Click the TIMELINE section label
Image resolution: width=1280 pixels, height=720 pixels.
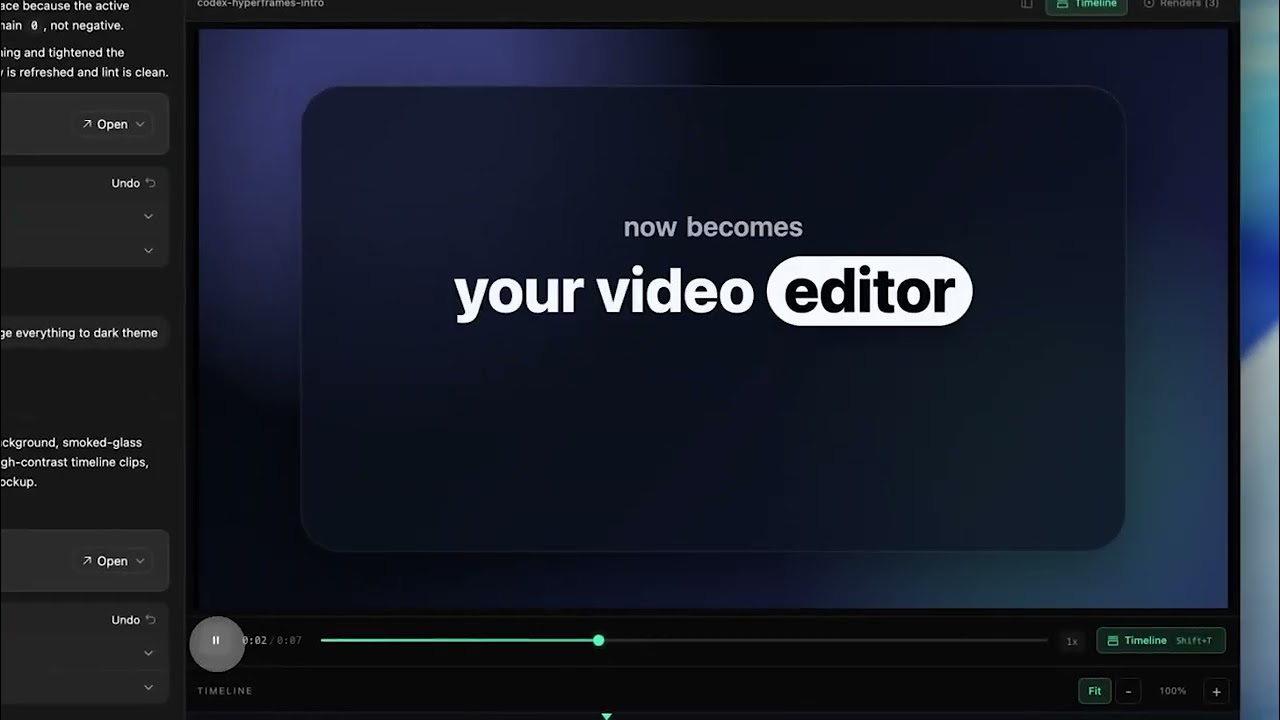coord(225,691)
